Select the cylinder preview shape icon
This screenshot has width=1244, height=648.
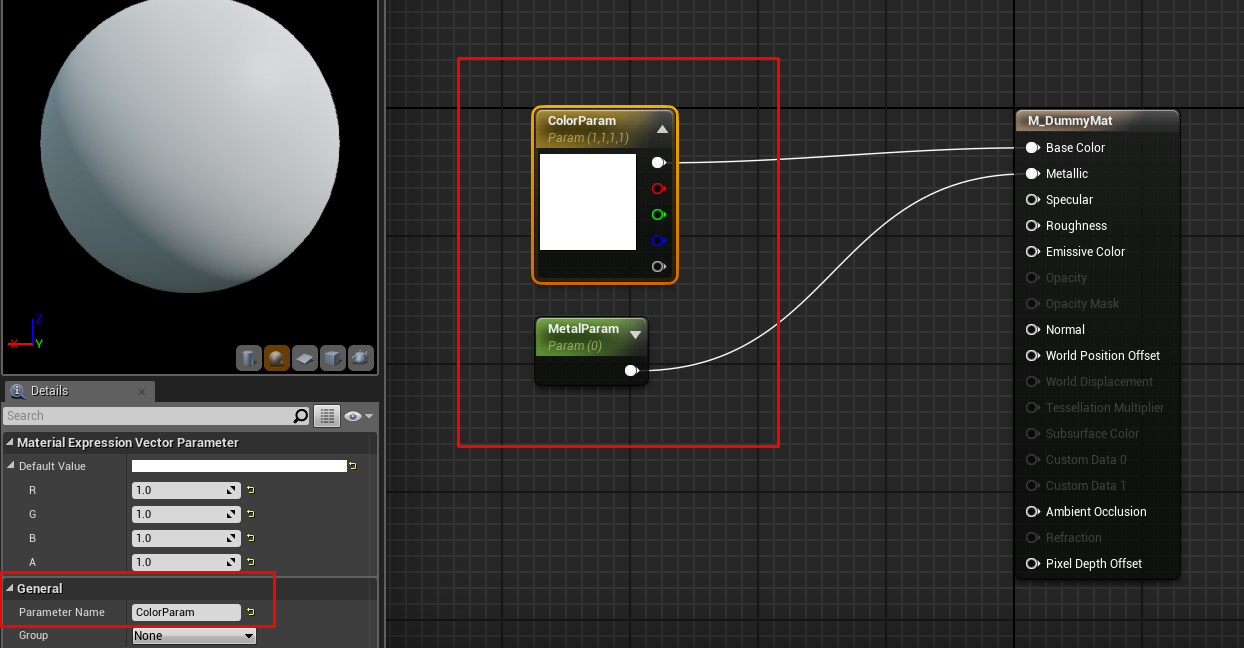249,357
